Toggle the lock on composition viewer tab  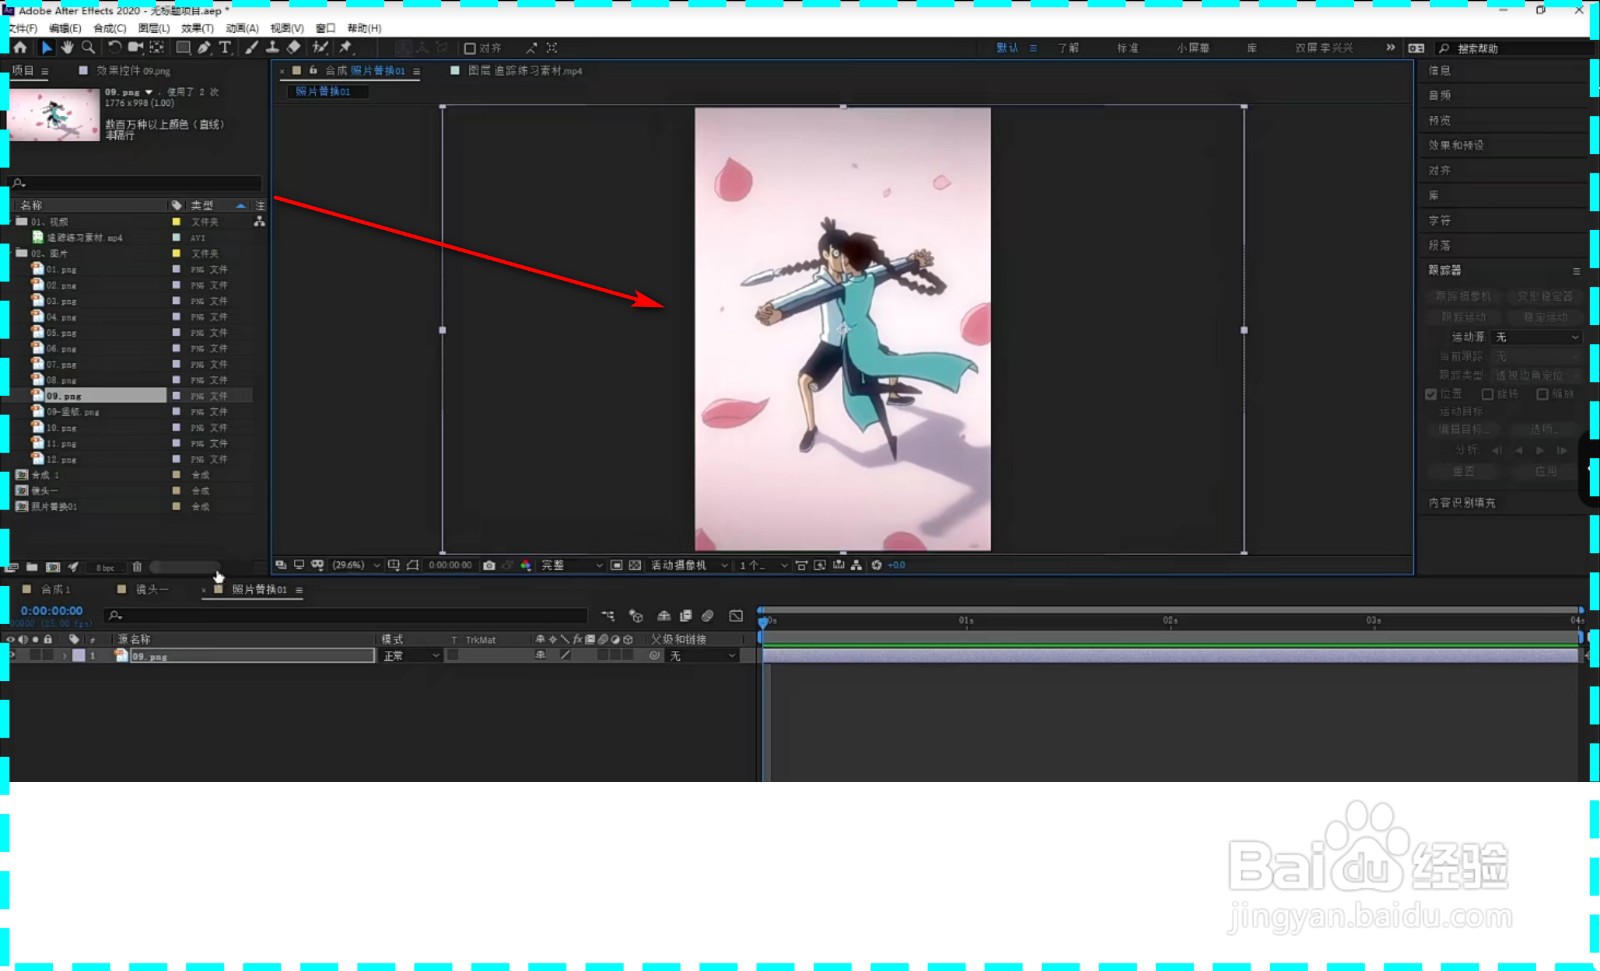pos(313,71)
